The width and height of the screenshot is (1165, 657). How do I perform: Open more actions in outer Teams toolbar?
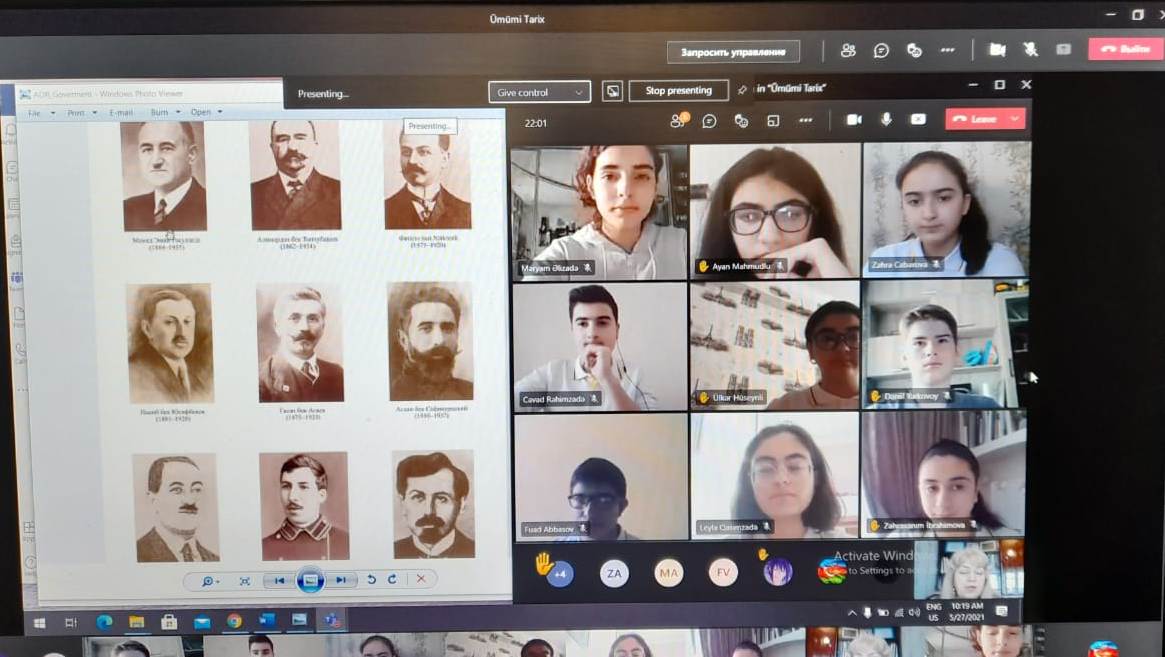pos(947,50)
